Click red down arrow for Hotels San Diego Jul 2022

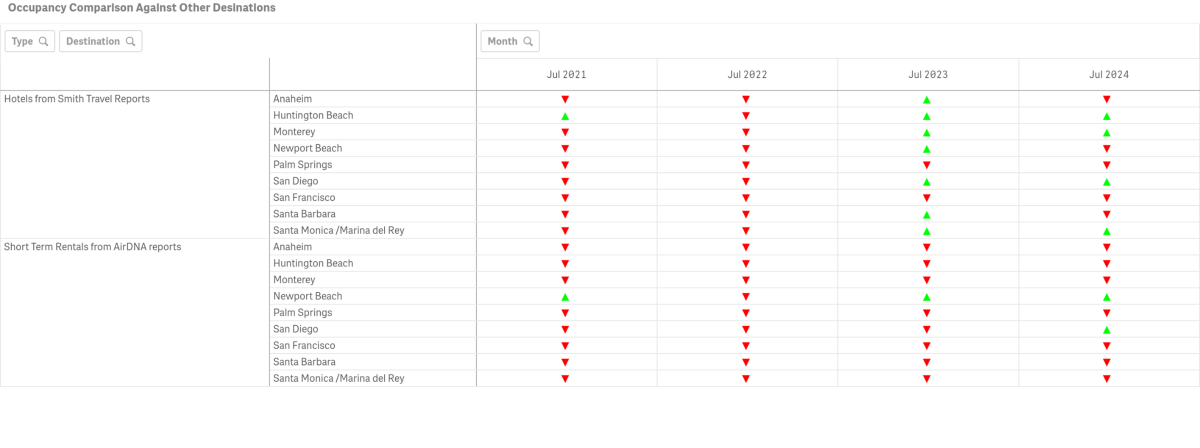(x=746, y=182)
